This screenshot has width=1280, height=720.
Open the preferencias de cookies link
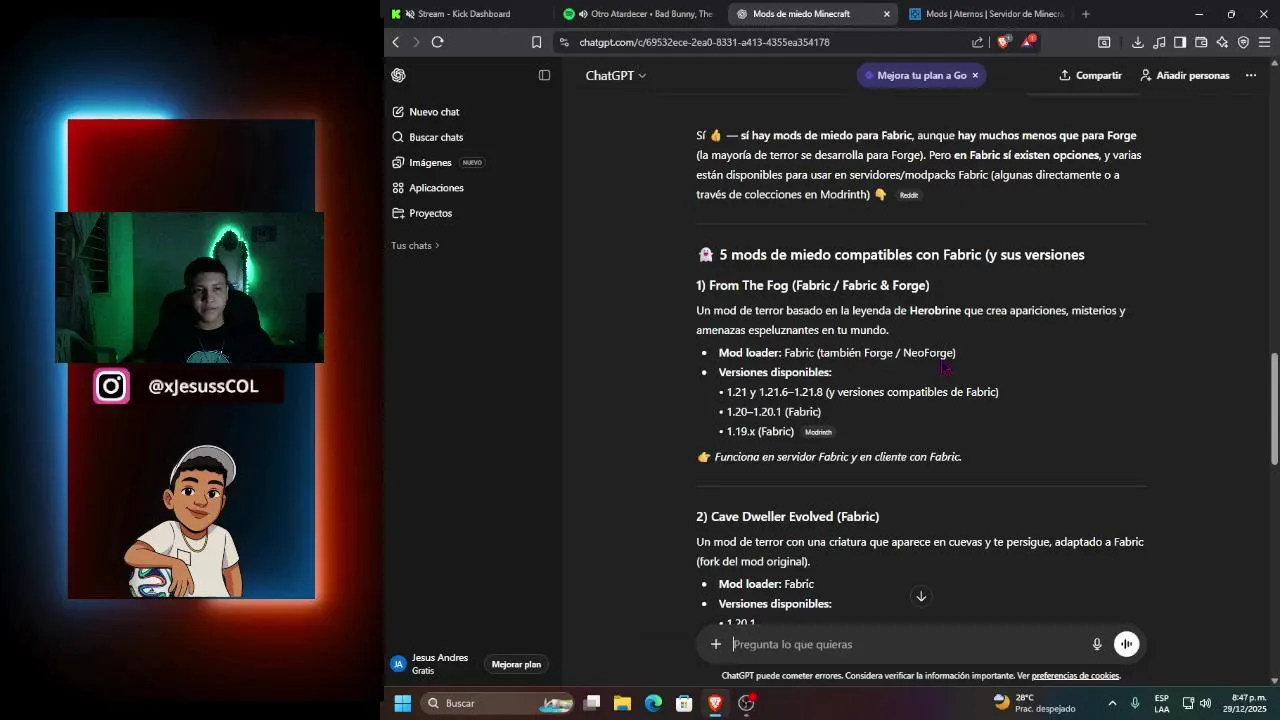pyautogui.click(x=1075, y=676)
